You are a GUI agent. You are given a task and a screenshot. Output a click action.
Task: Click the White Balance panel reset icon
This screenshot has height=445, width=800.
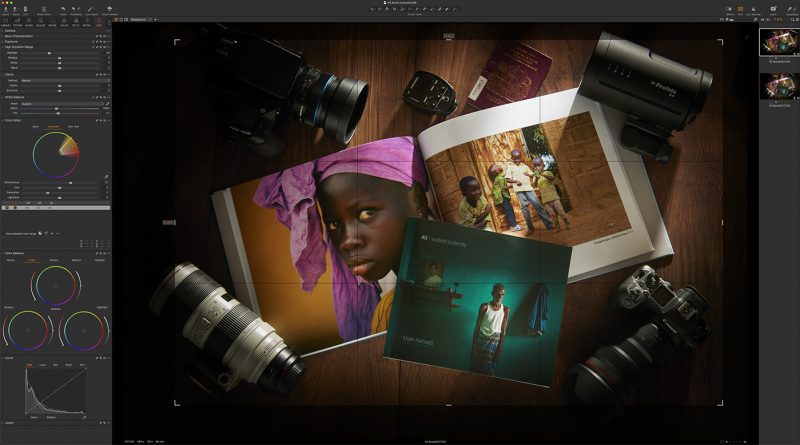point(100,96)
